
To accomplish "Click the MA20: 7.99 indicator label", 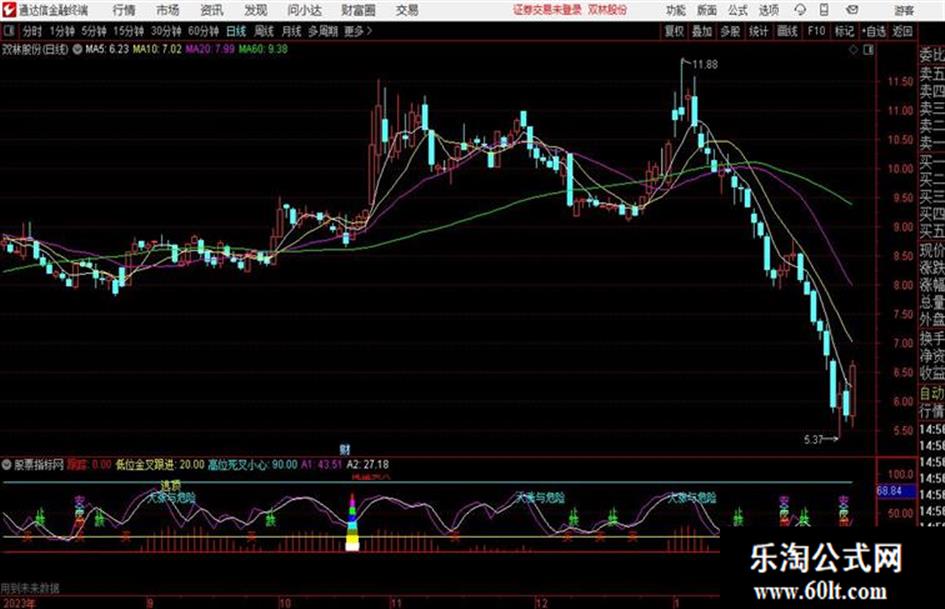I will click(x=210, y=49).
